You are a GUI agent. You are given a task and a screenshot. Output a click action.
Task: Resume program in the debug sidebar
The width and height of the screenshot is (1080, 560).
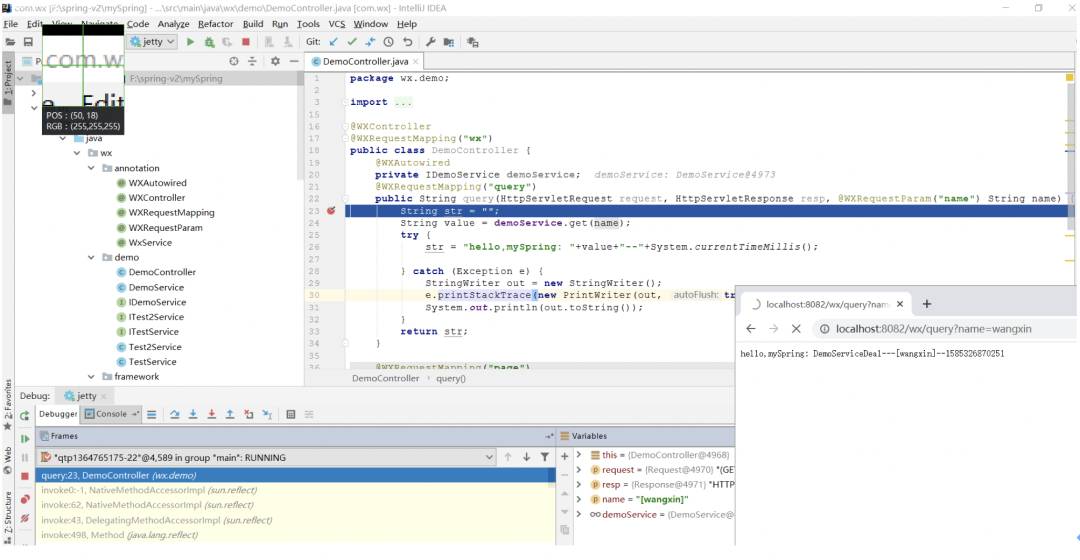pyautogui.click(x=25, y=438)
